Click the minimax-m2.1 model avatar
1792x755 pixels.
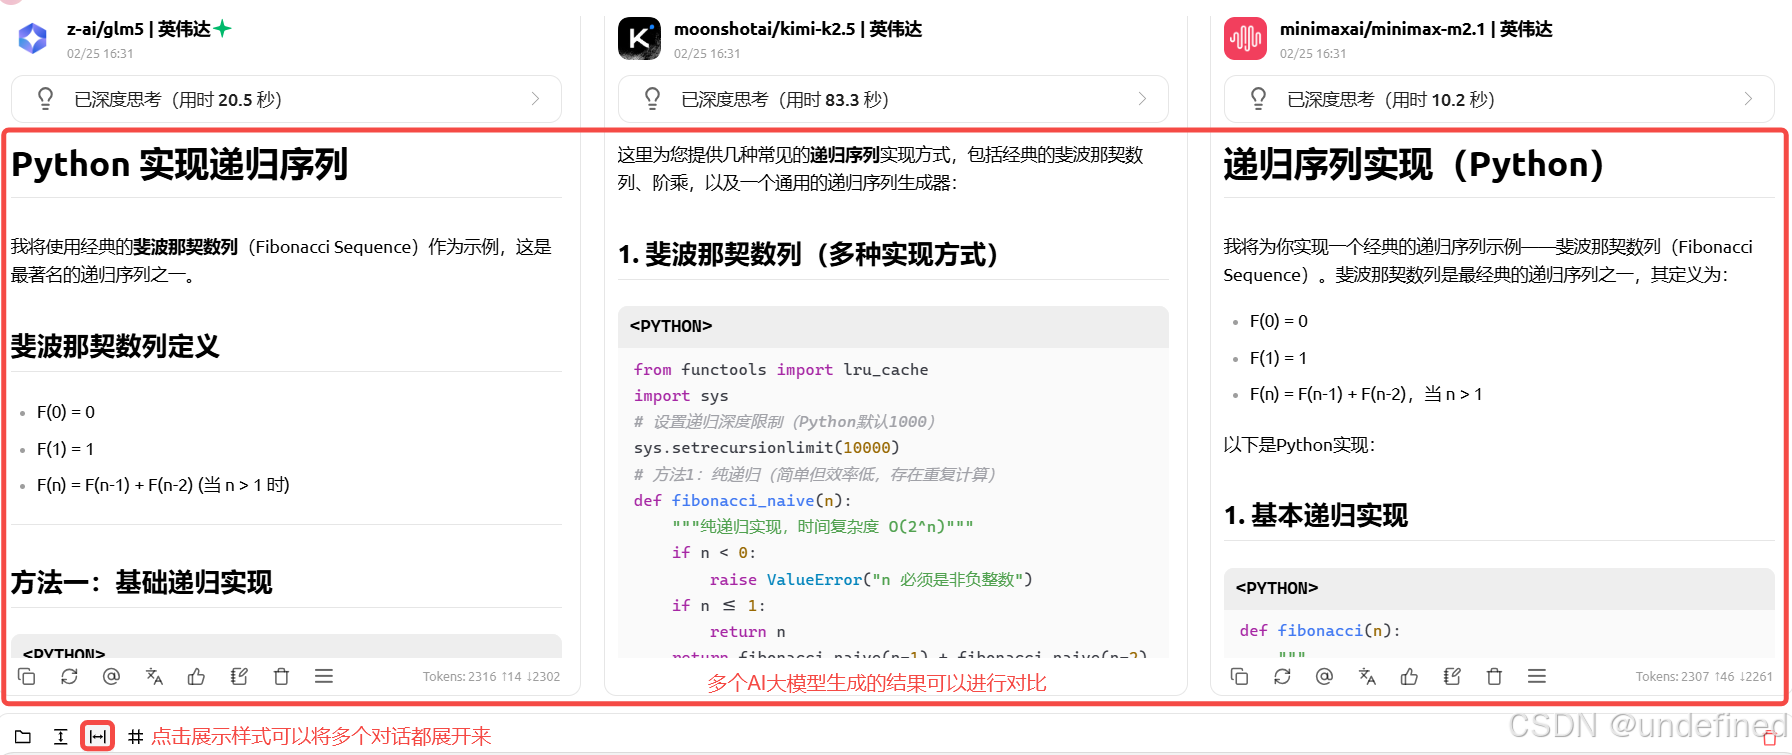point(1245,39)
